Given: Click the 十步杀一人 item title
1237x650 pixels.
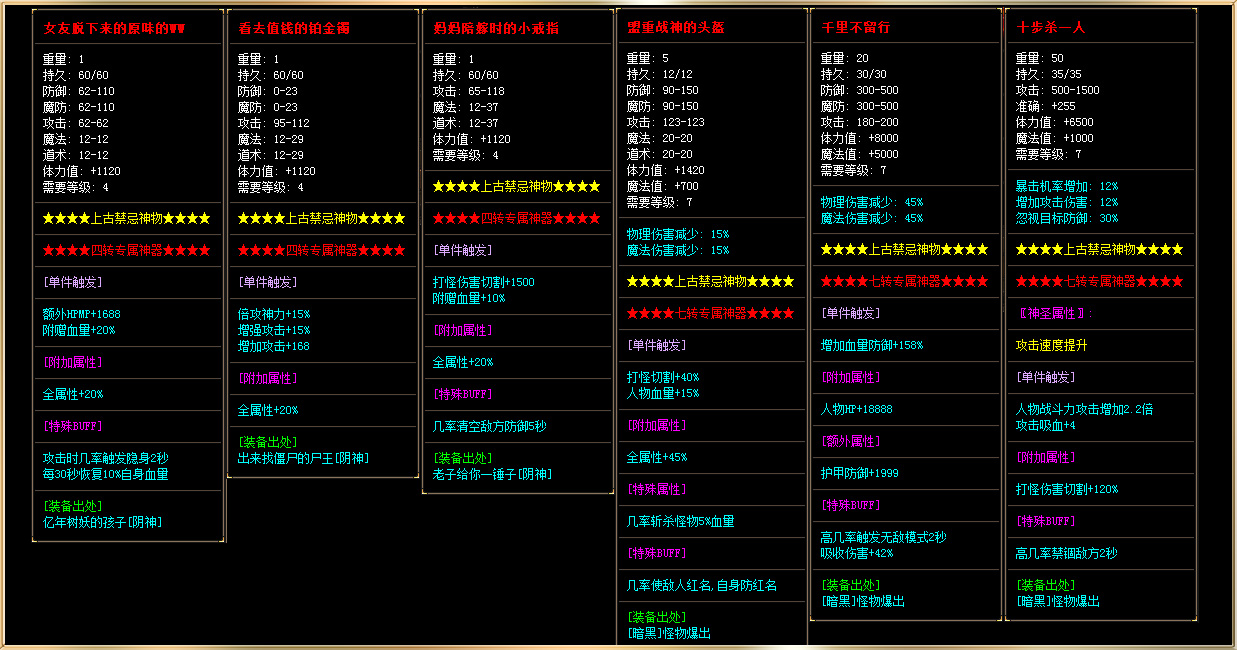Looking at the screenshot, I should 1050,28.
